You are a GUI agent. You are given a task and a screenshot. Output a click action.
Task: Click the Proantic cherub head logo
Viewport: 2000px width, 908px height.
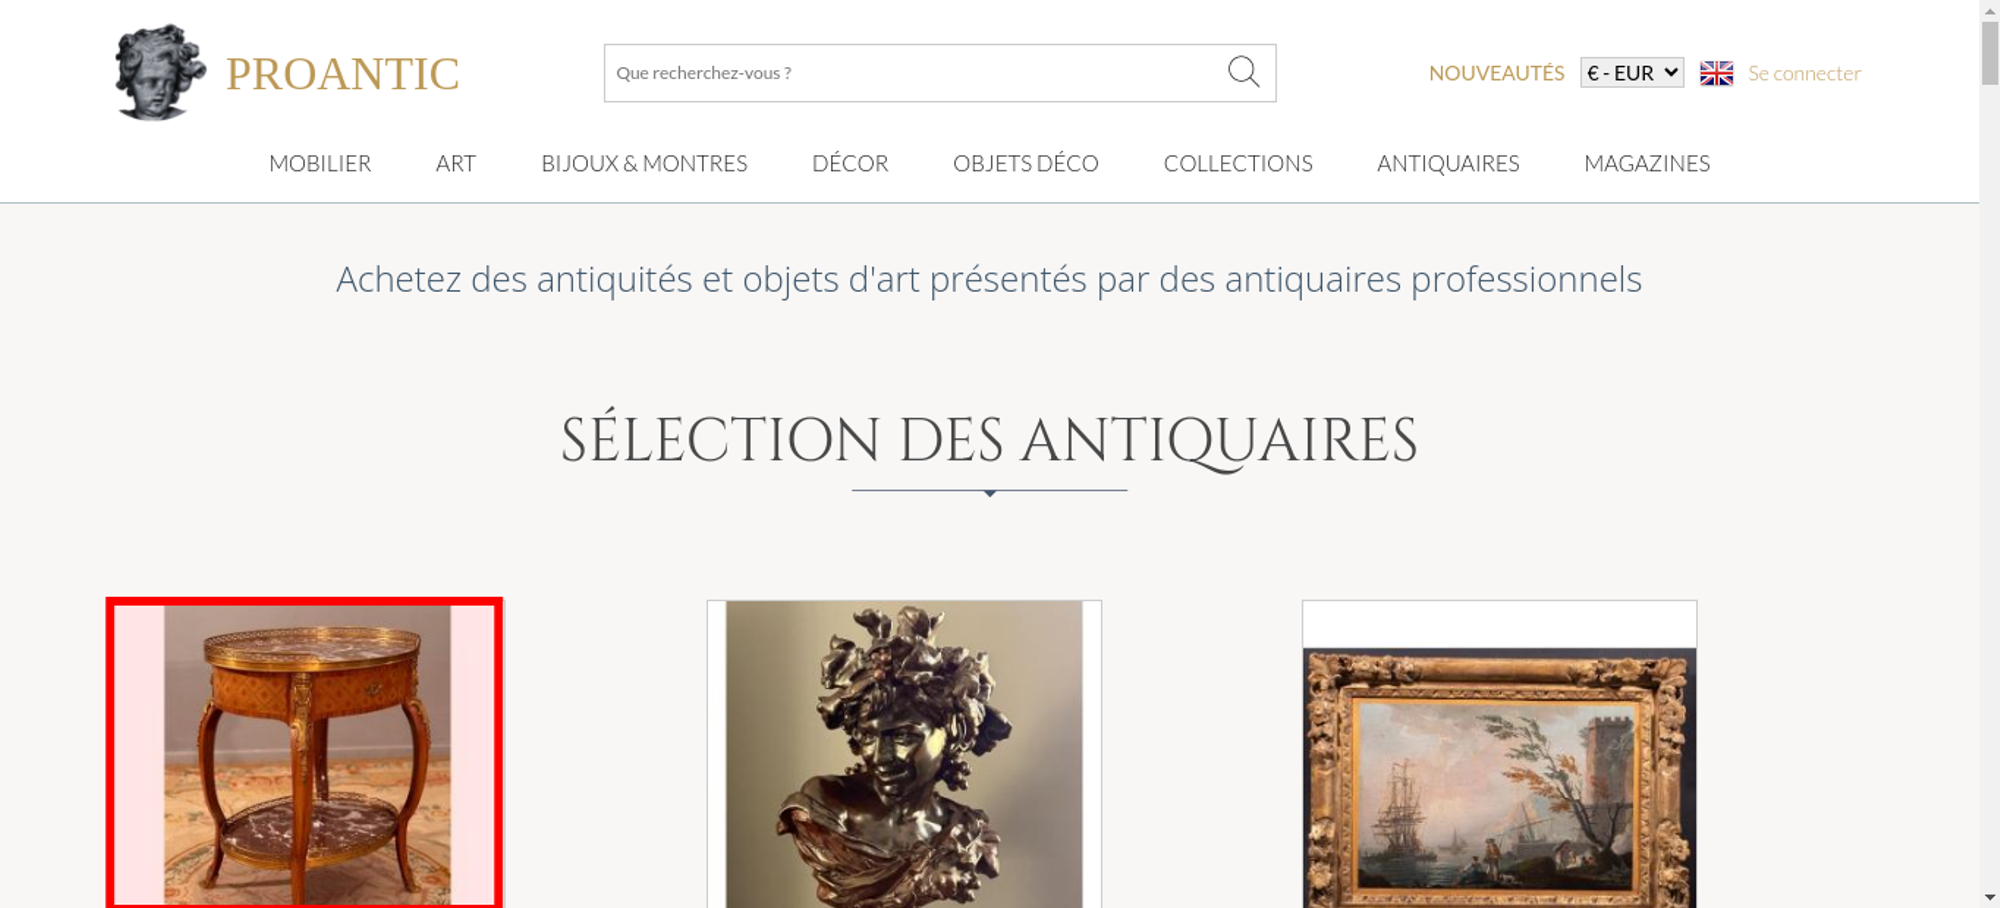point(160,72)
